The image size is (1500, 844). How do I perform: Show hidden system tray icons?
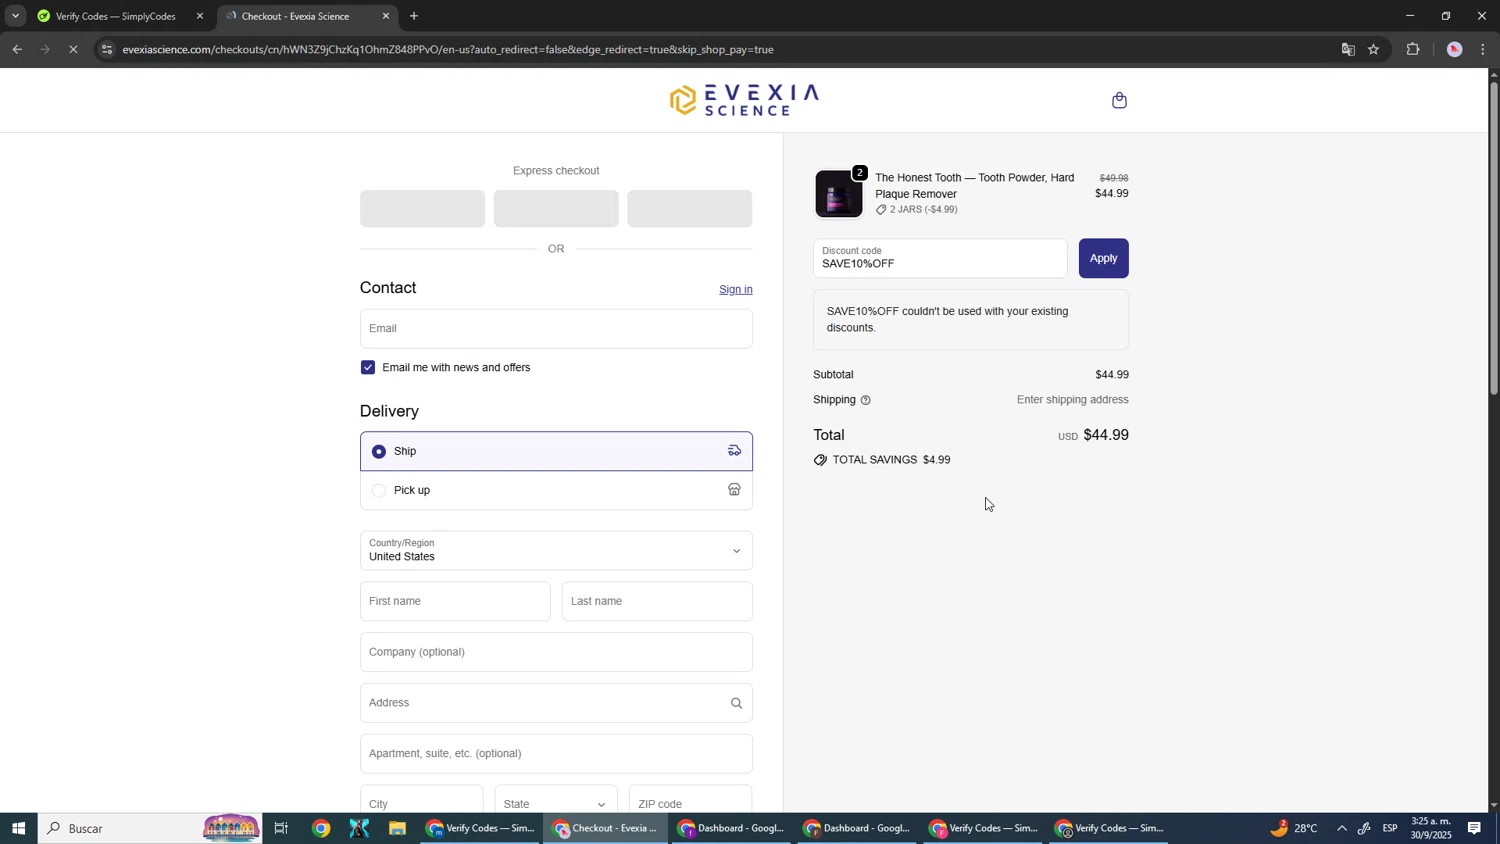(x=1342, y=828)
